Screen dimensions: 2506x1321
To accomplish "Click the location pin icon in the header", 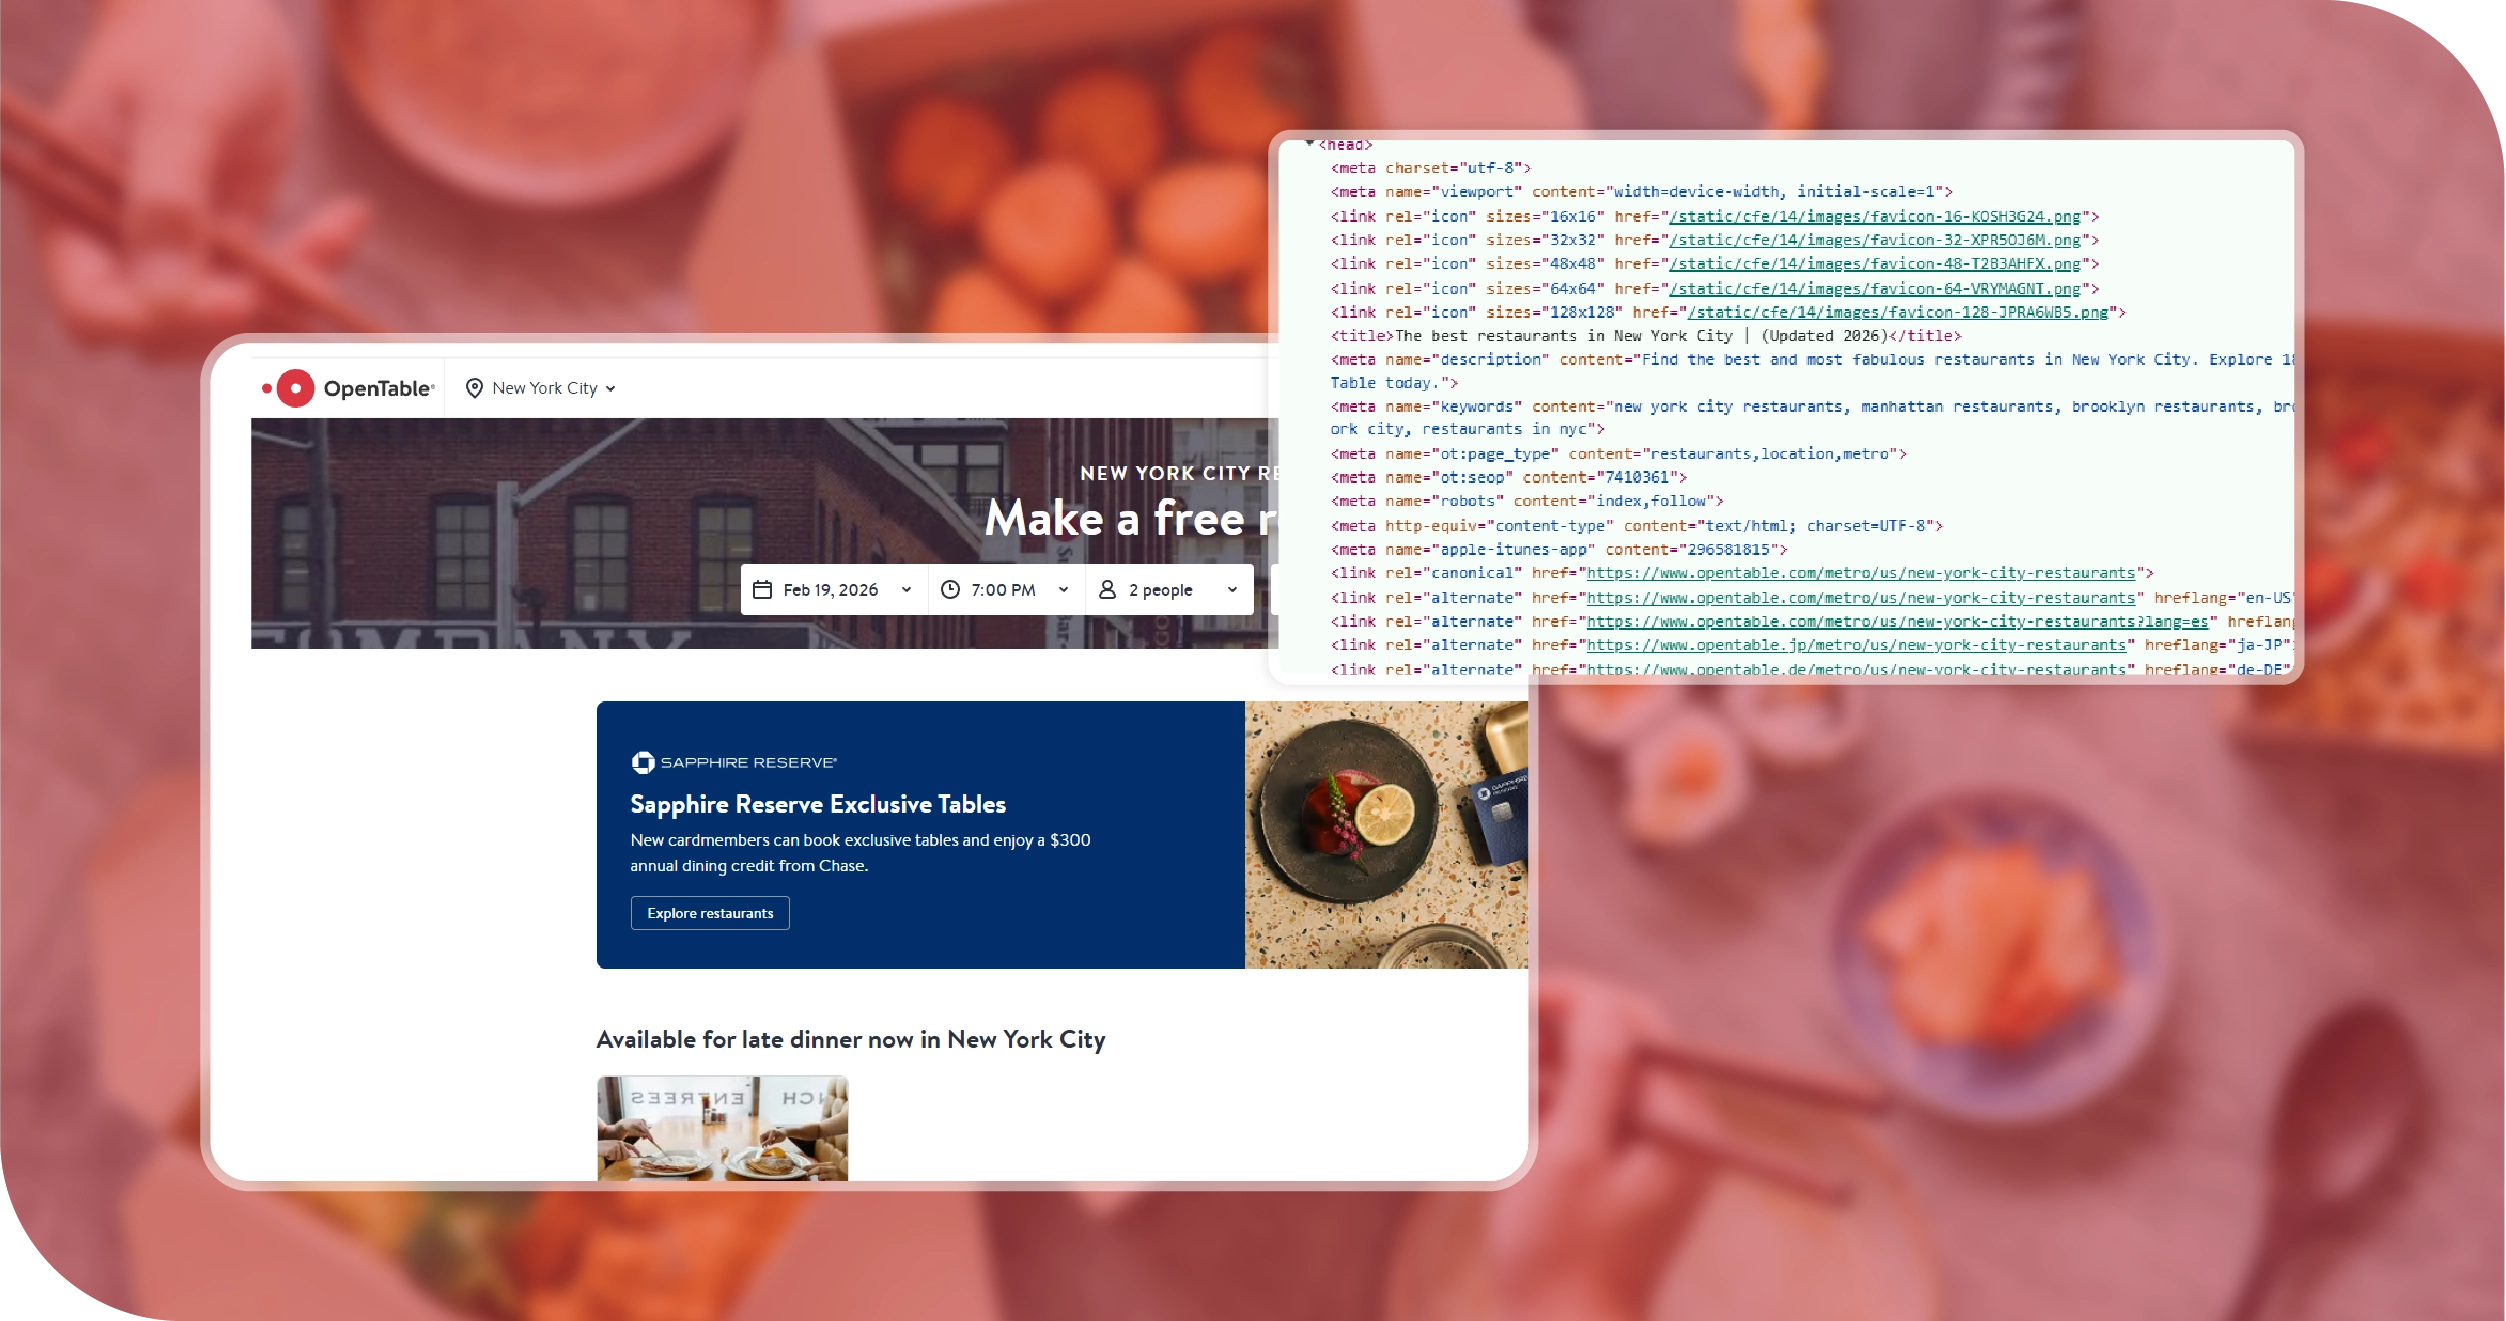I will (474, 389).
